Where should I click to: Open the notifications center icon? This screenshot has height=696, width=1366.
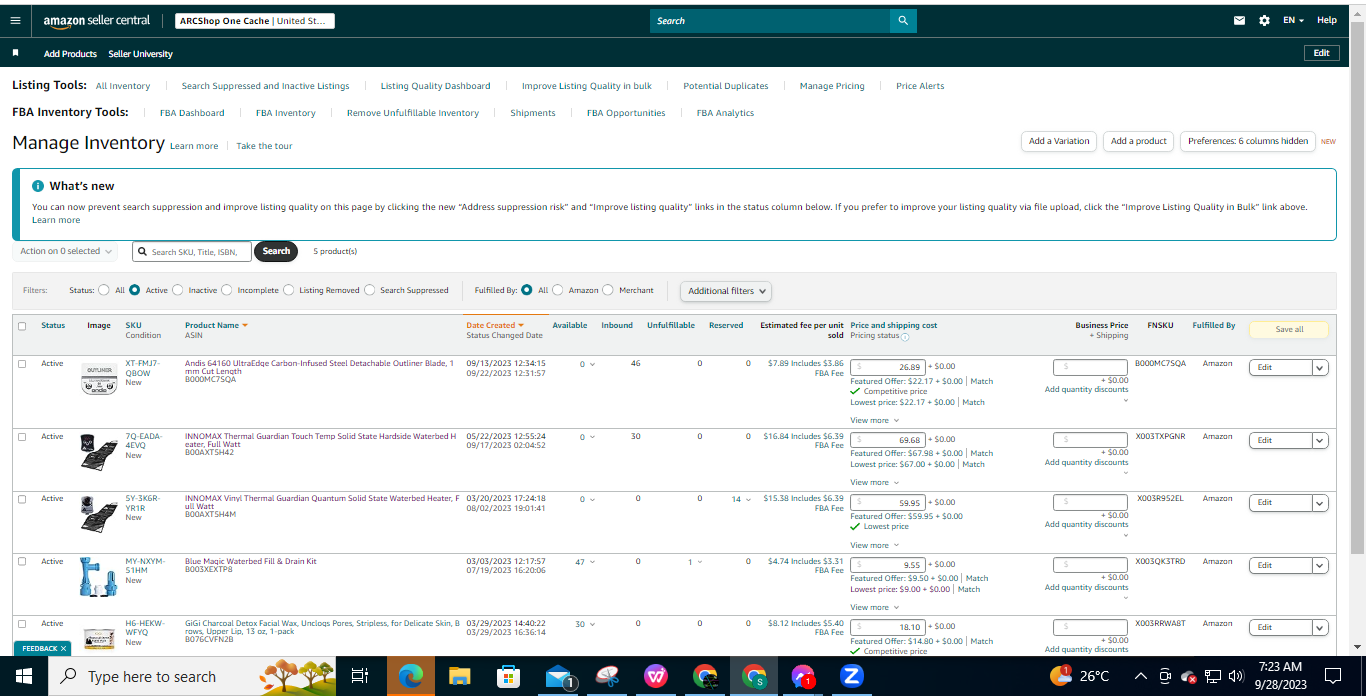coord(1332,676)
